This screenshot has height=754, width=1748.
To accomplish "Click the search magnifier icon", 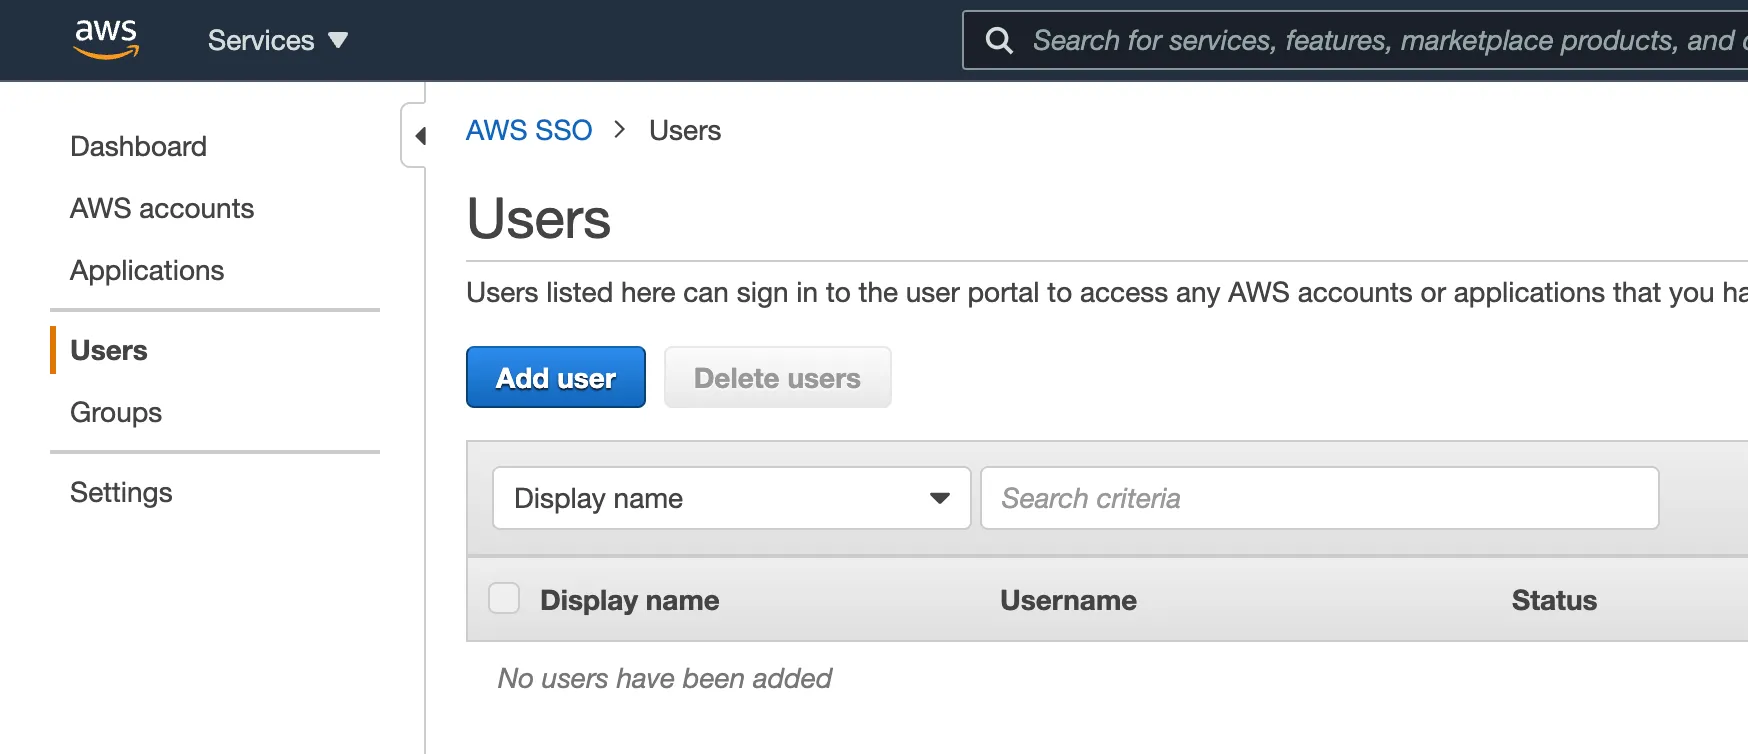I will tap(999, 40).
